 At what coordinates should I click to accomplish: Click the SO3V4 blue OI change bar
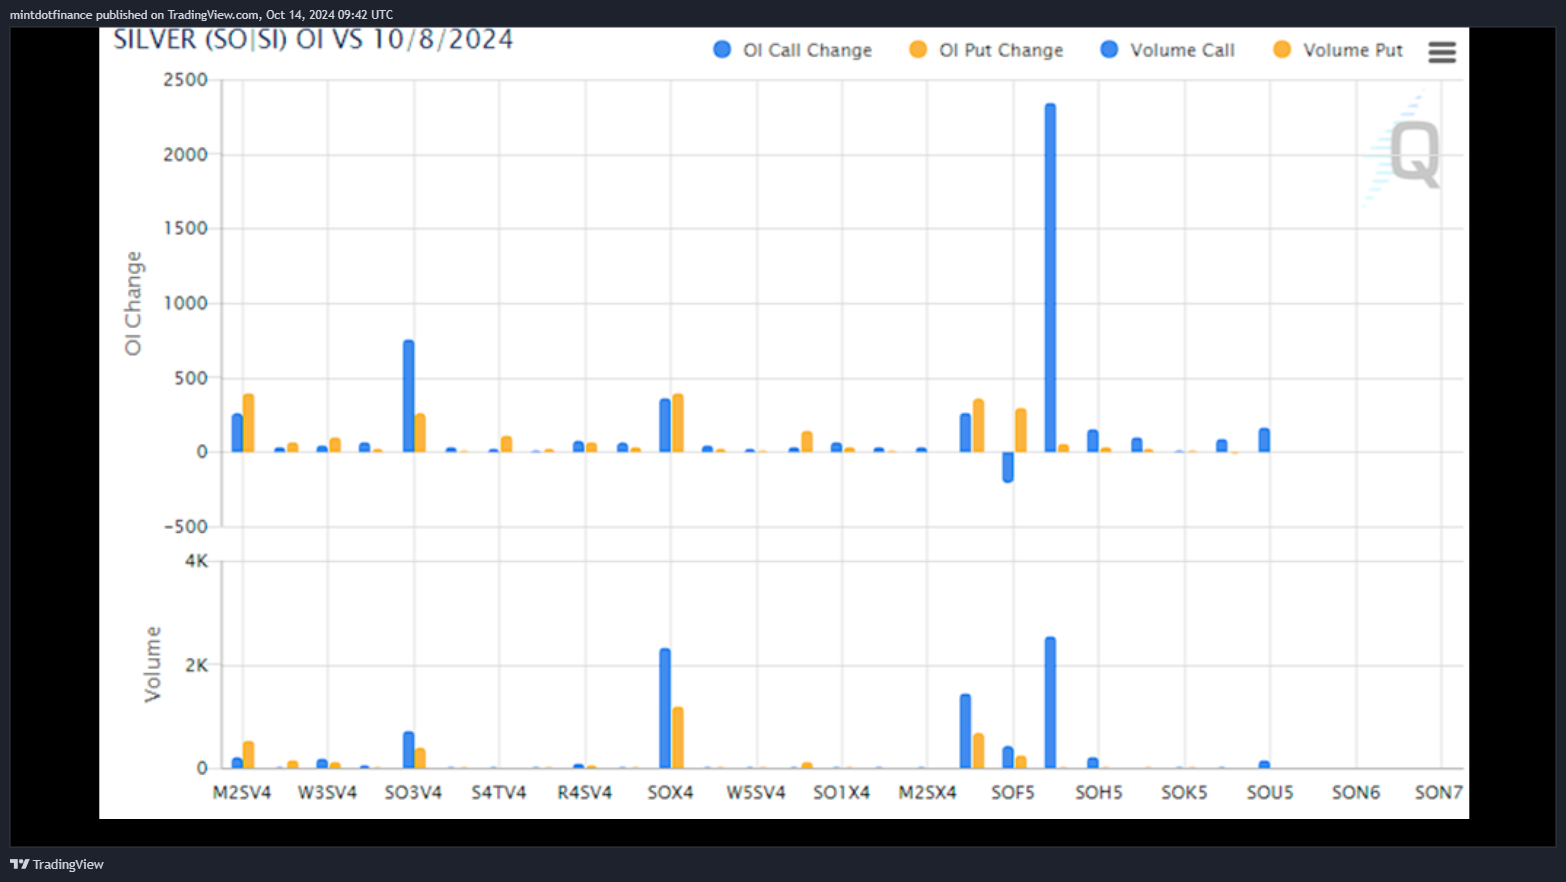pyautogui.click(x=408, y=396)
